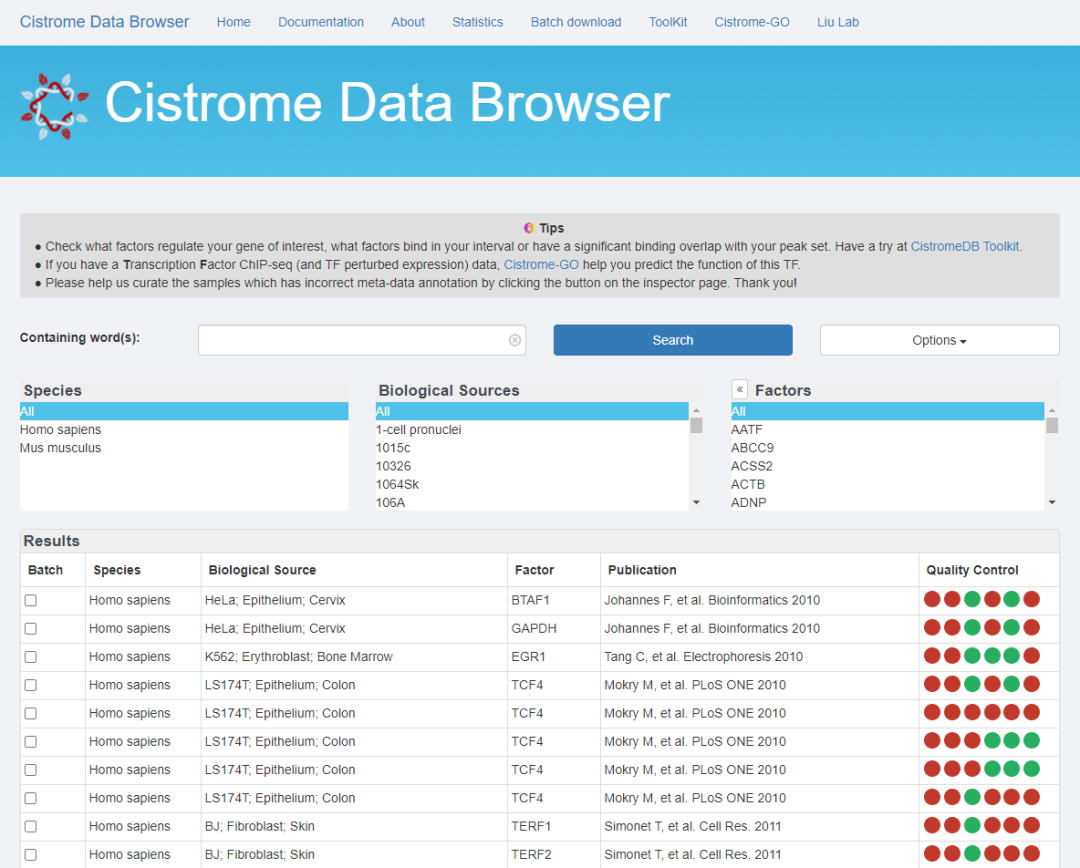Click the Tips lightbulb icon
The height and width of the screenshot is (868, 1080).
pyautogui.click(x=528, y=228)
